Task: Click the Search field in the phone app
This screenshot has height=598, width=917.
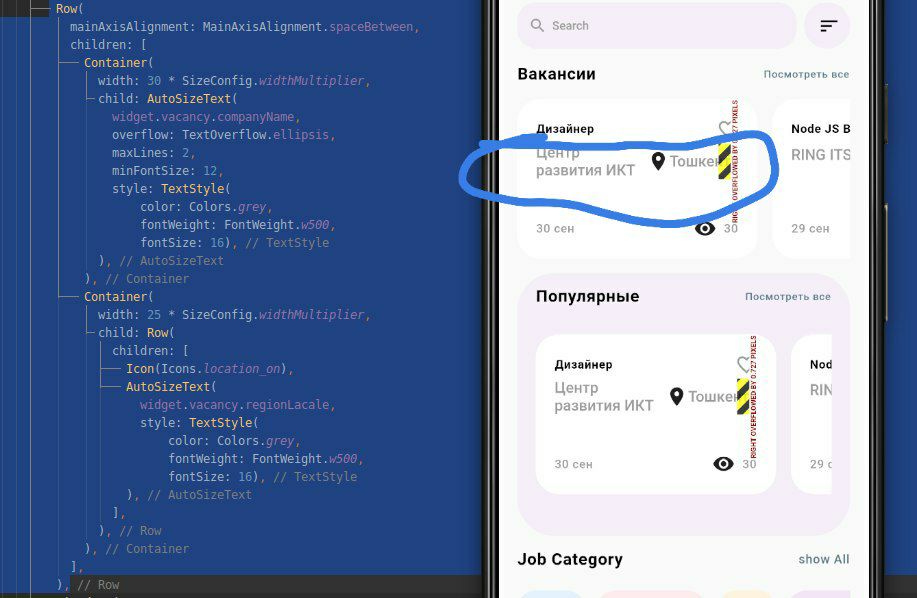Action: tap(656, 26)
